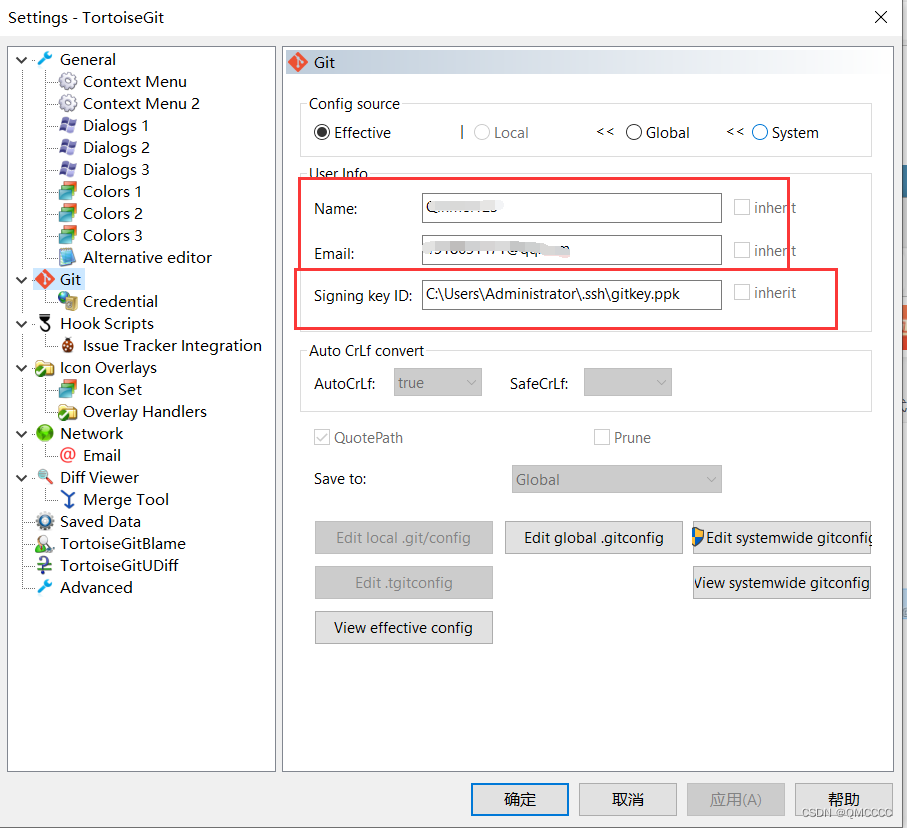Click the Icon Overlays folder icon
907x828 pixels.
tap(45, 367)
